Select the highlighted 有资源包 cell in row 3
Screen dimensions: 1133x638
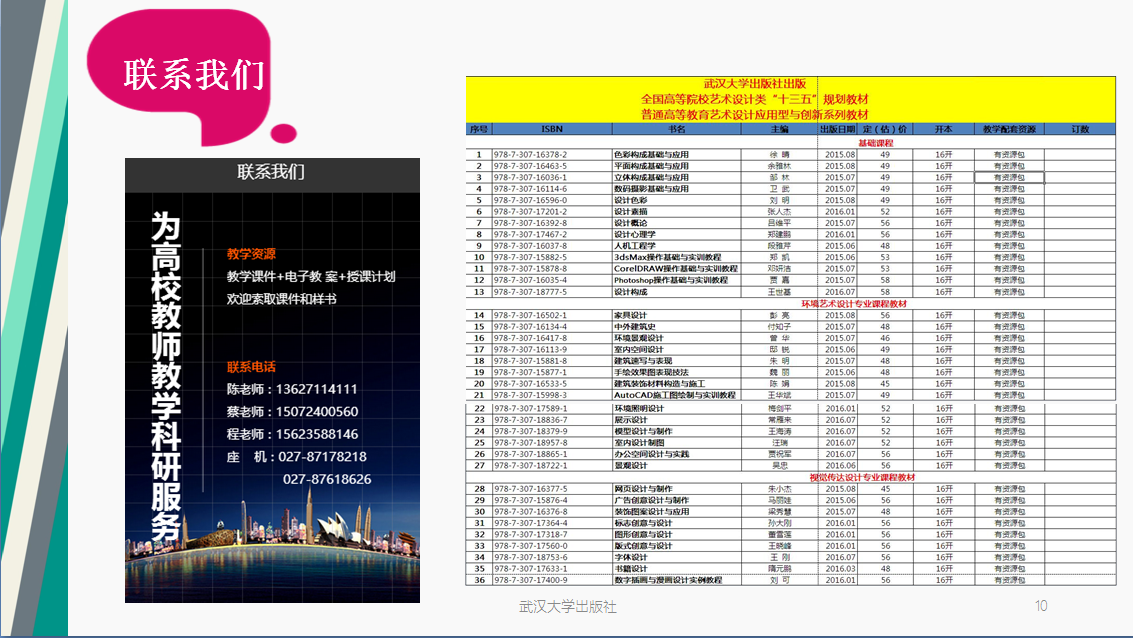1009,177
